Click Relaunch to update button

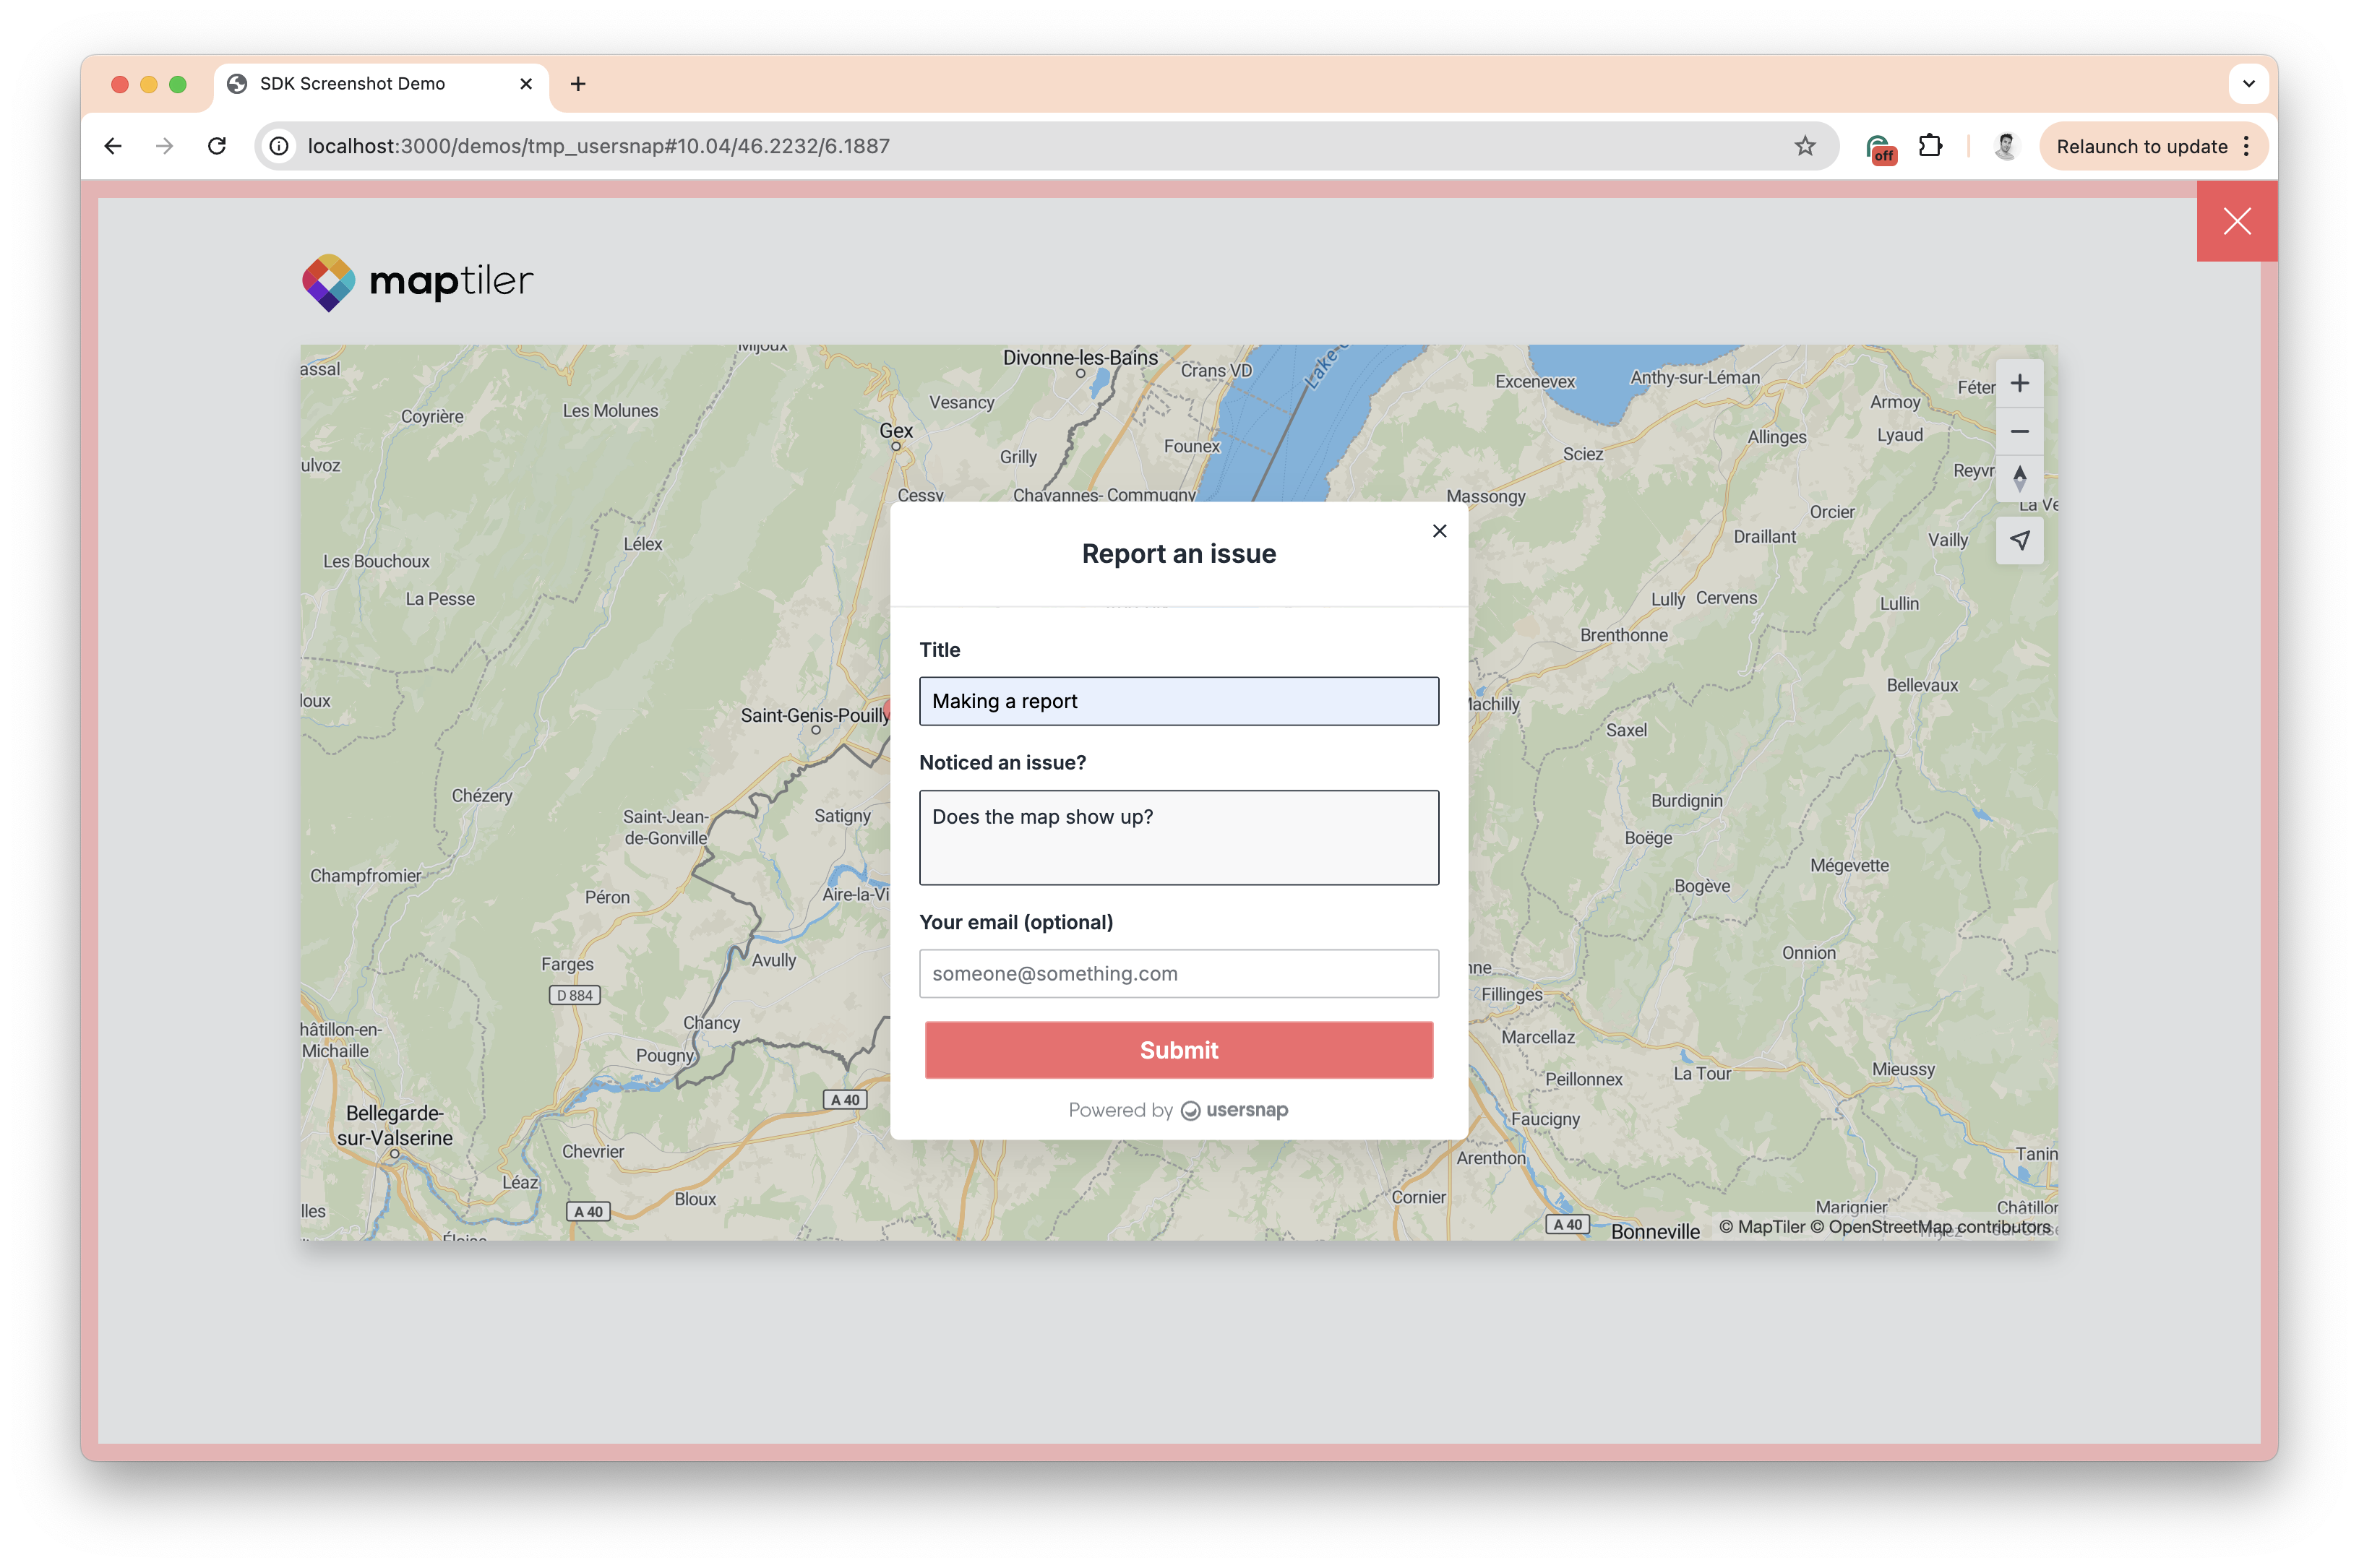[2141, 146]
